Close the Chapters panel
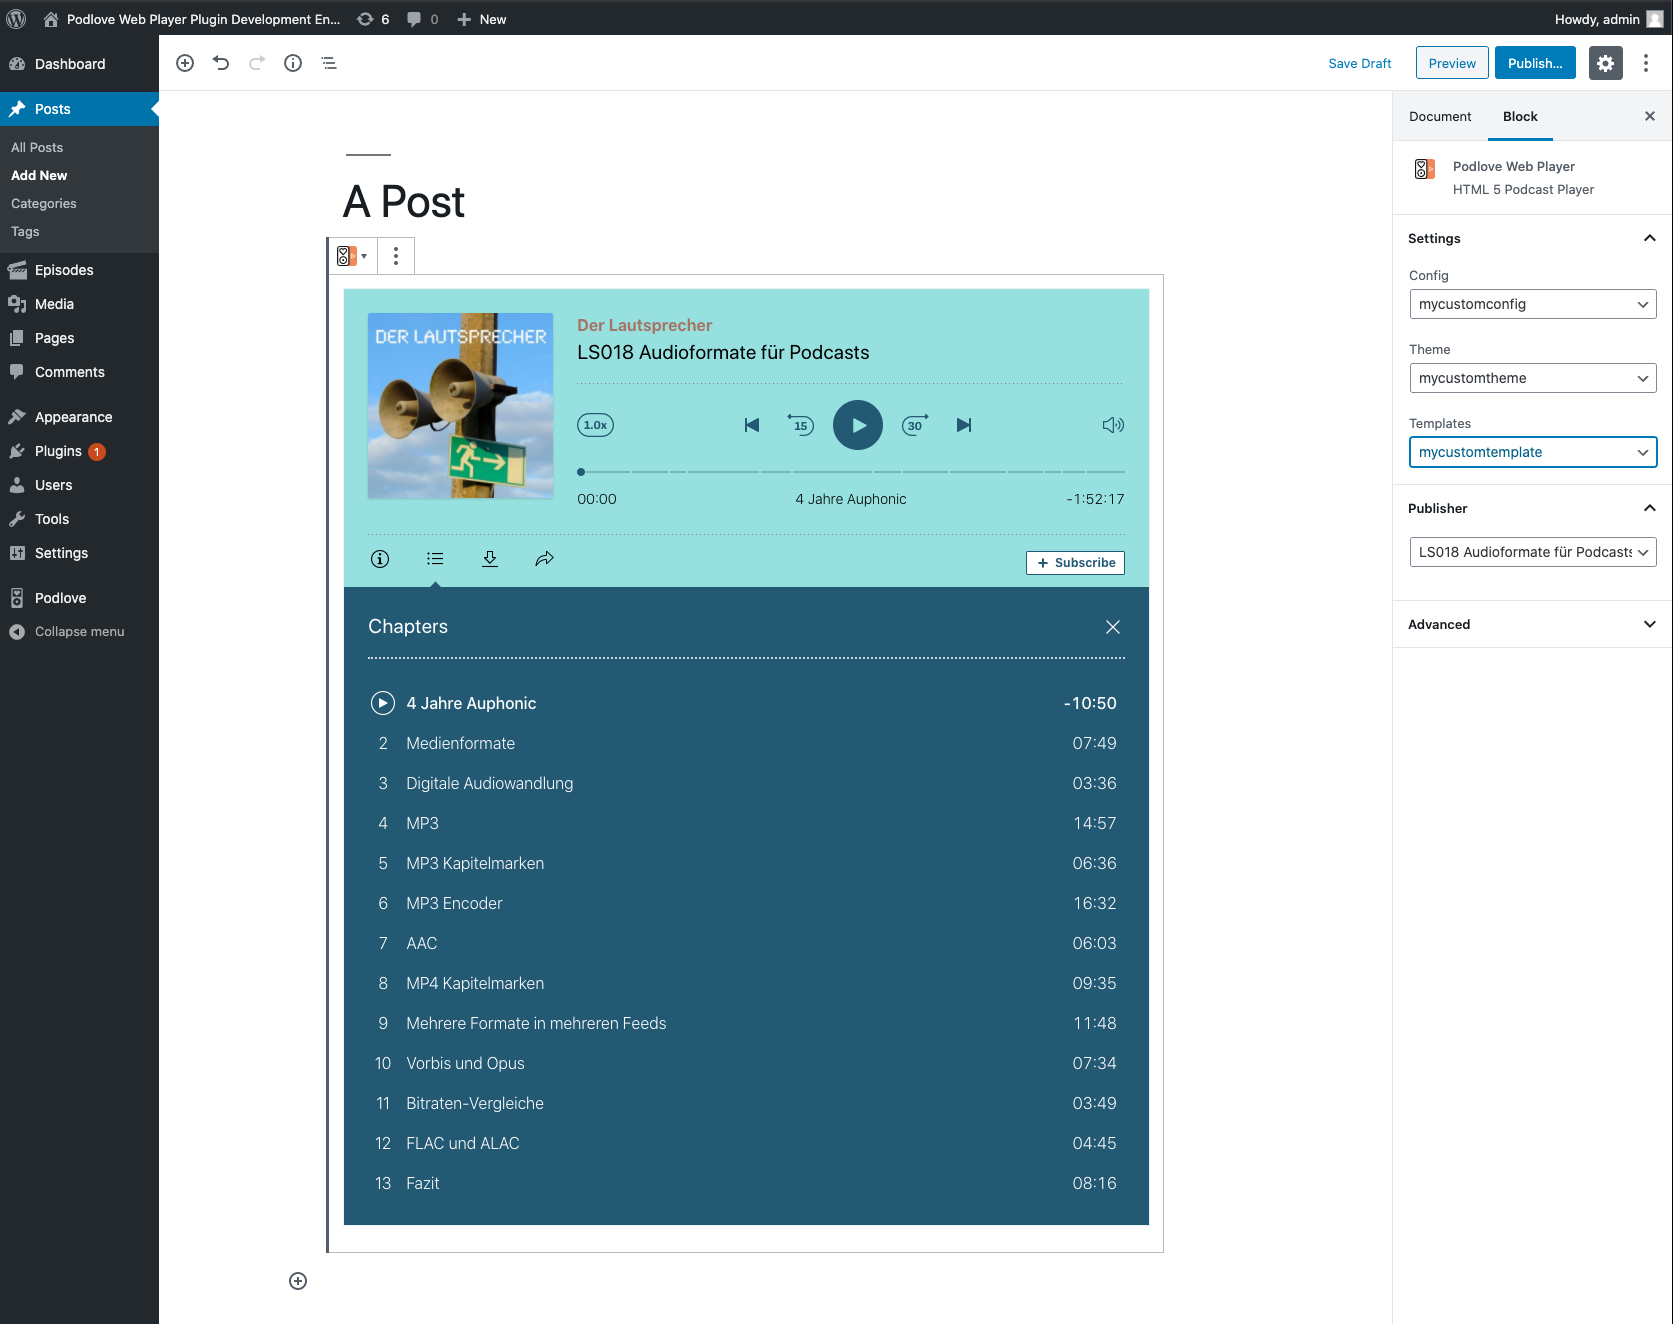1673x1324 pixels. [x=1113, y=627]
